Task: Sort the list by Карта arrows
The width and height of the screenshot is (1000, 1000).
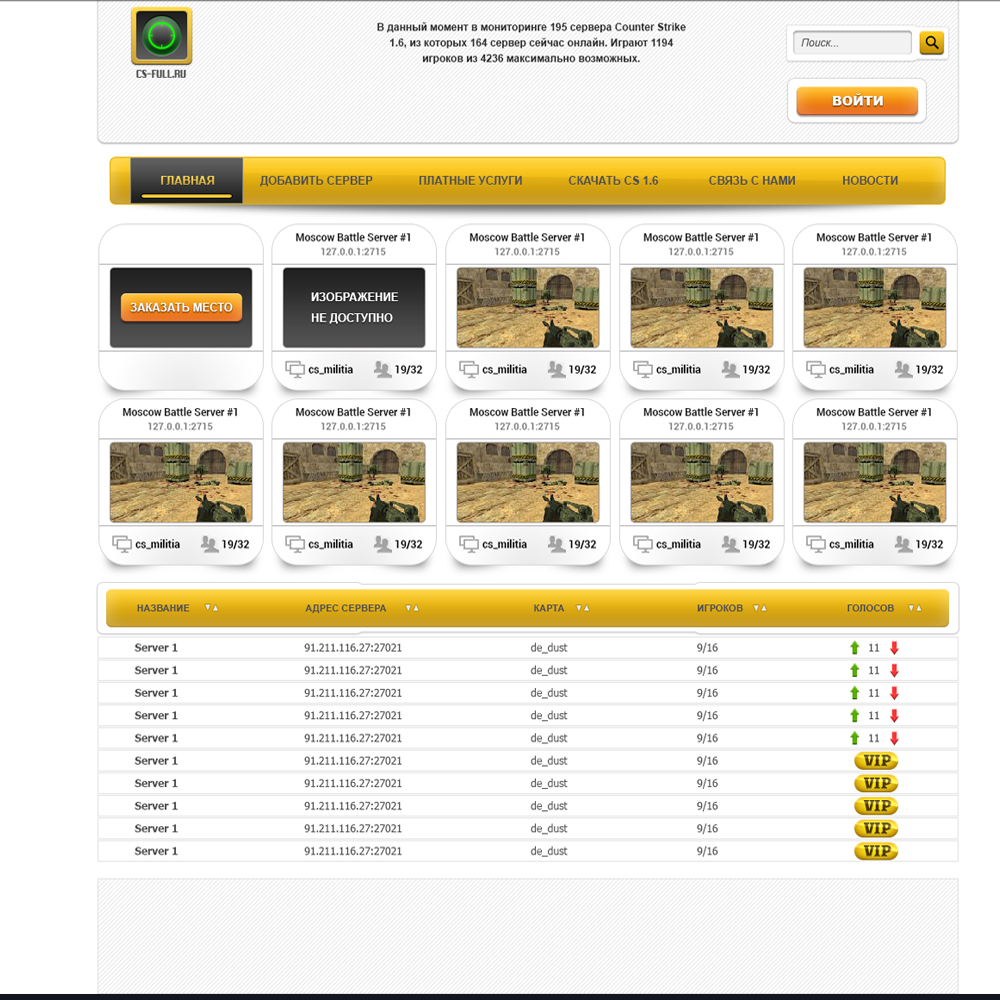Action: 582,608
